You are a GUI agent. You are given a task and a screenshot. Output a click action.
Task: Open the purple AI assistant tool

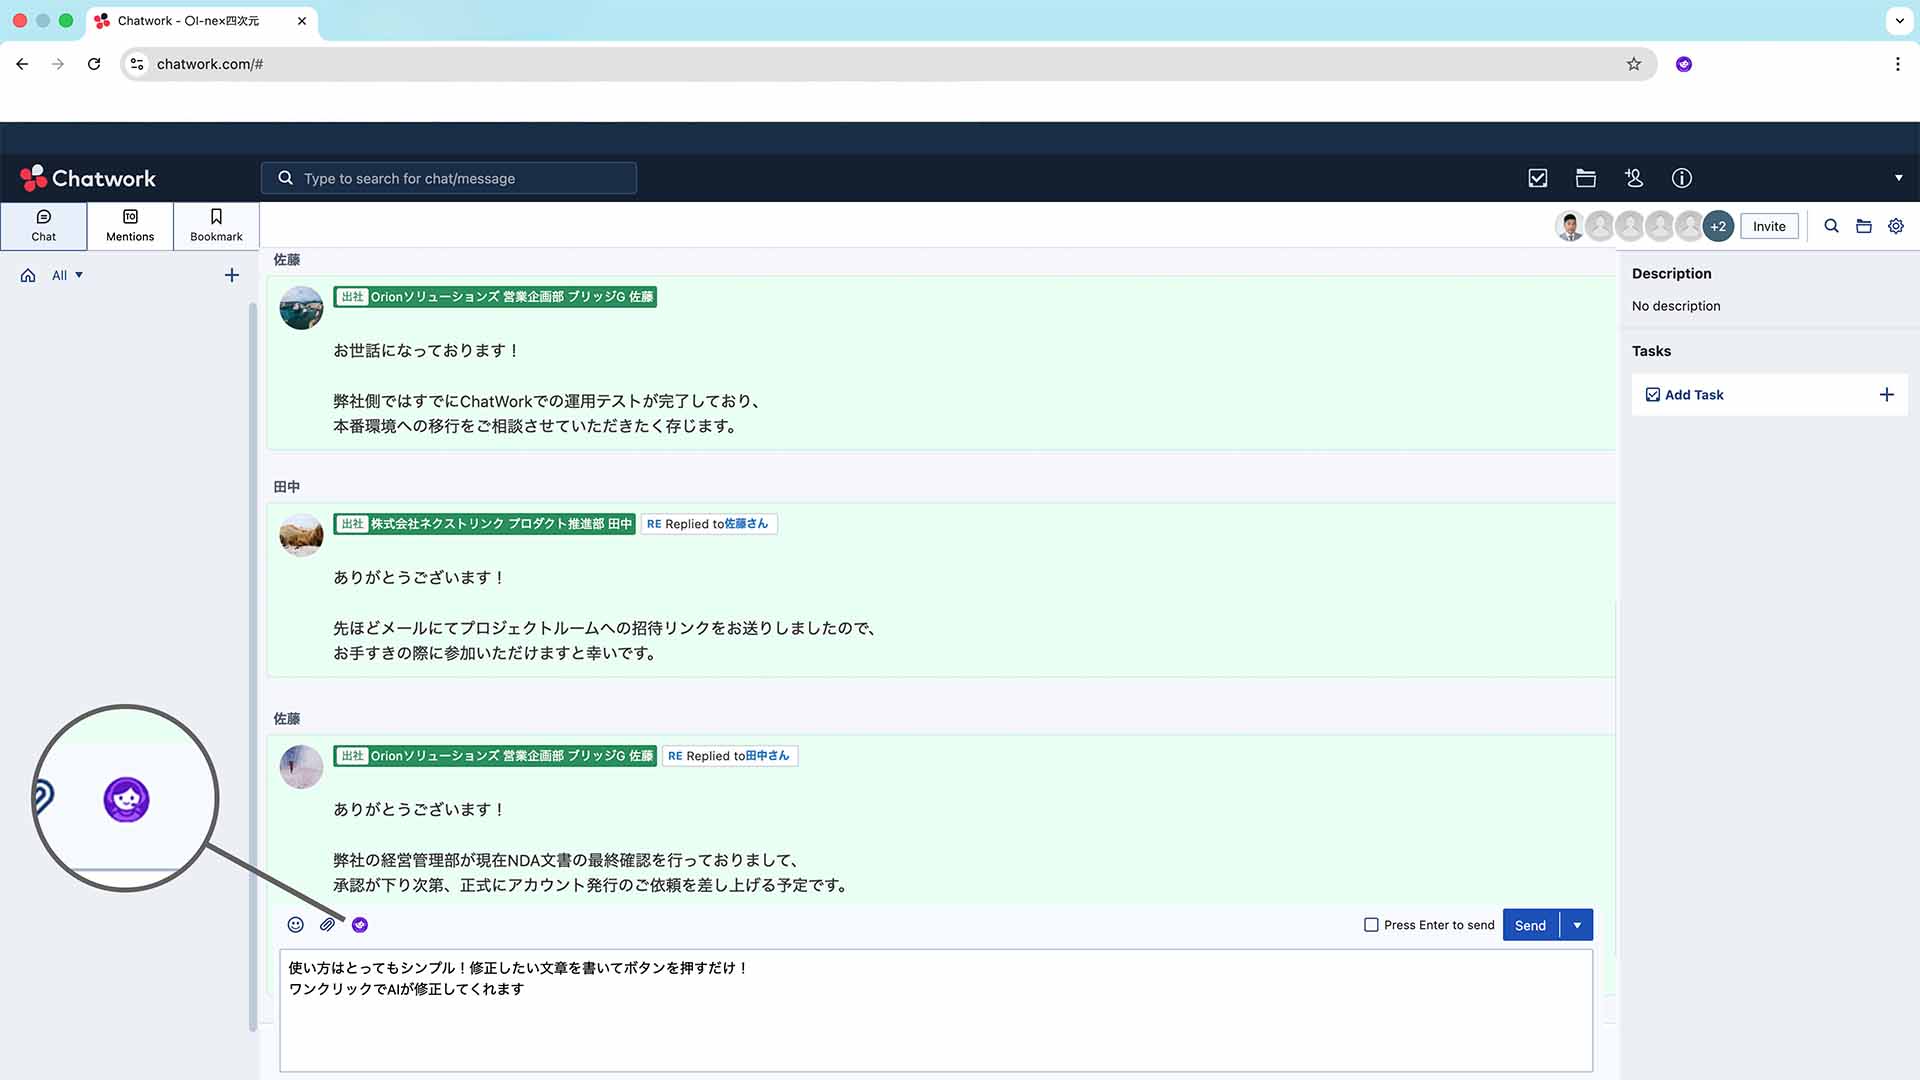tap(360, 925)
